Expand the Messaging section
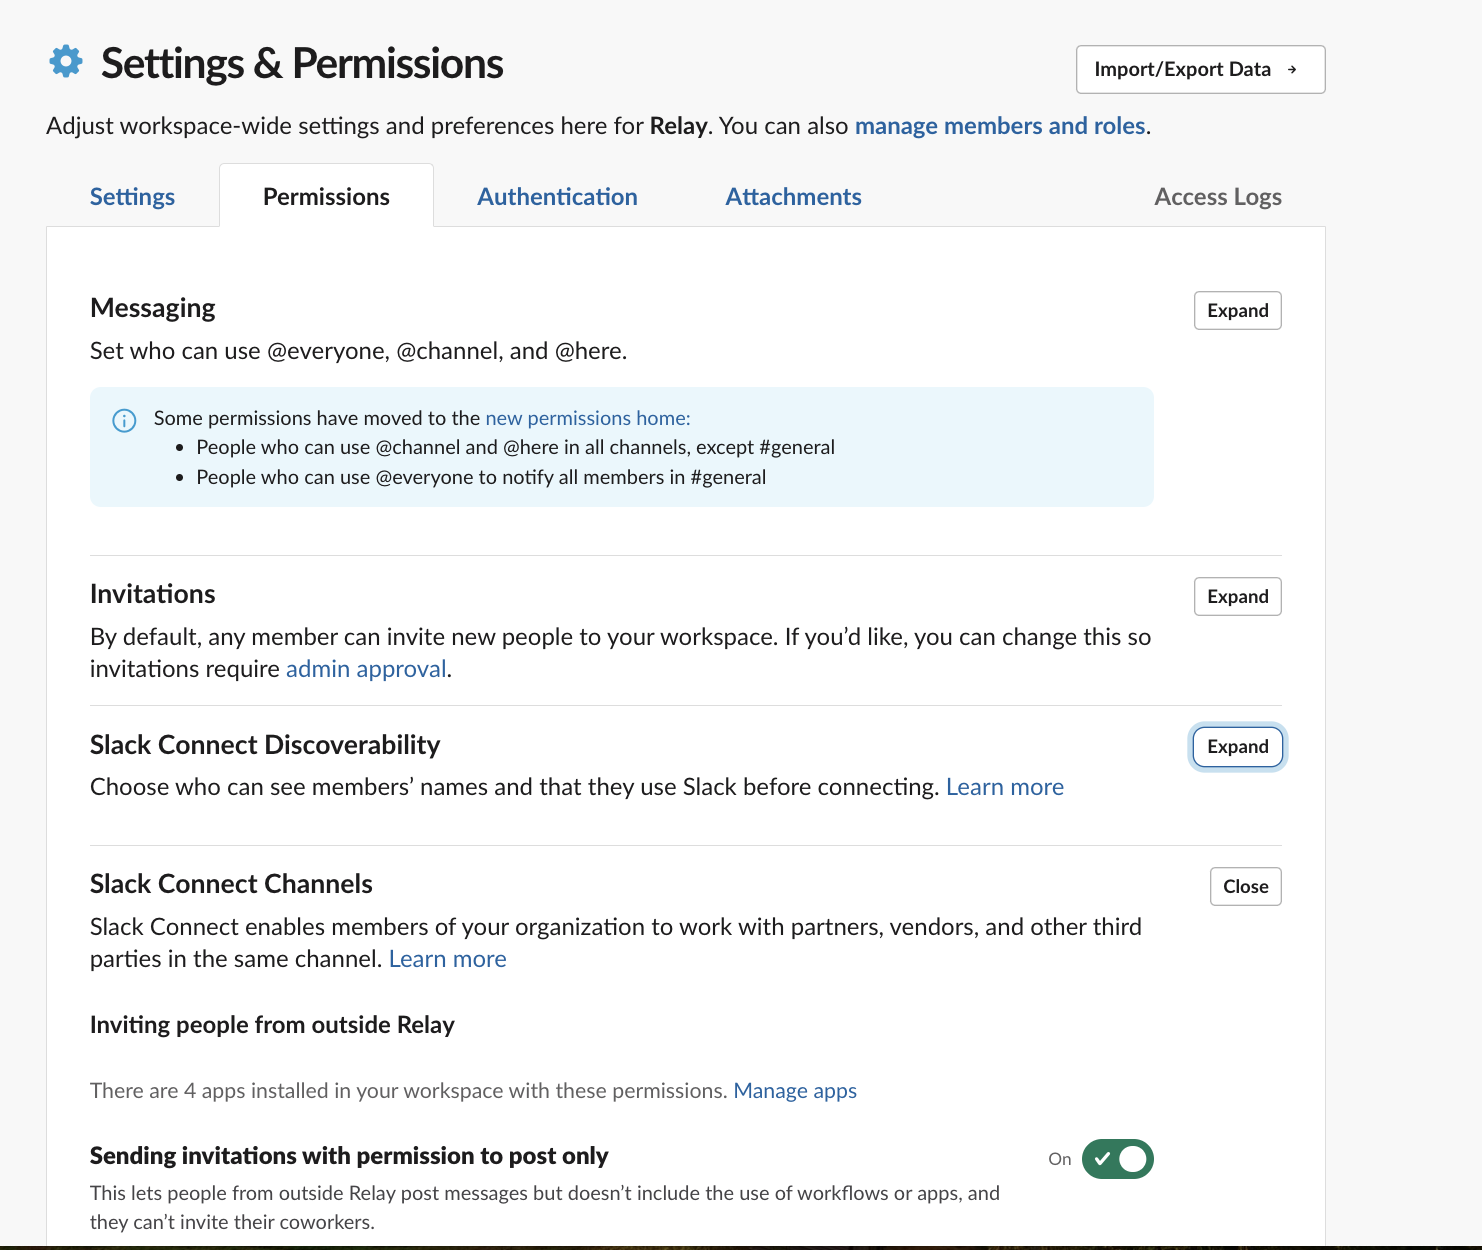 1237,310
